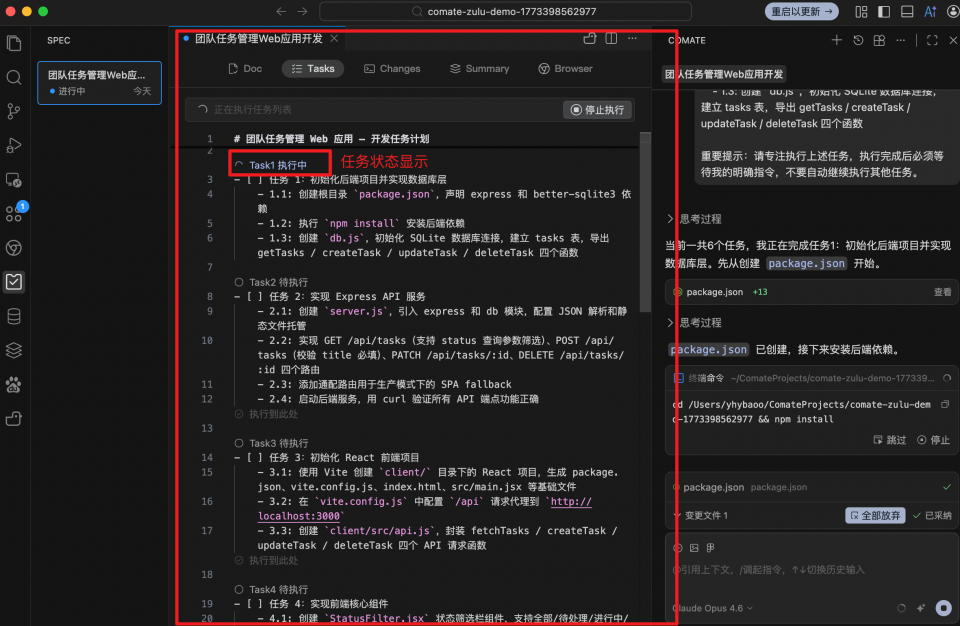Open the AI icon in the title bar
960x626 pixels.
pyautogui.click(x=930, y=11)
